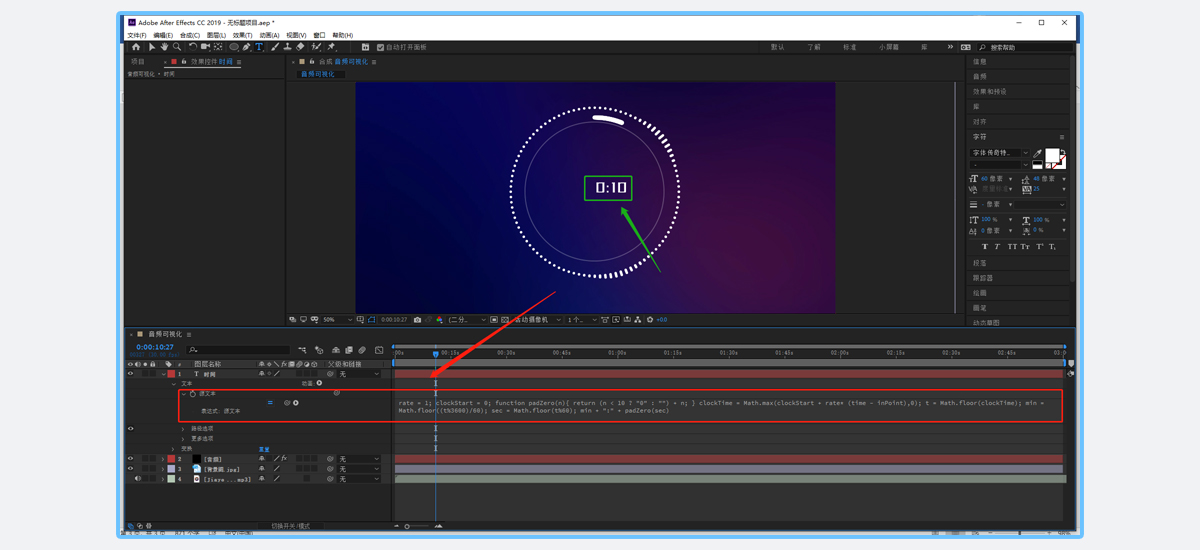Select the Brush tool
Viewport: 1200px width, 550px height.
pos(275,47)
